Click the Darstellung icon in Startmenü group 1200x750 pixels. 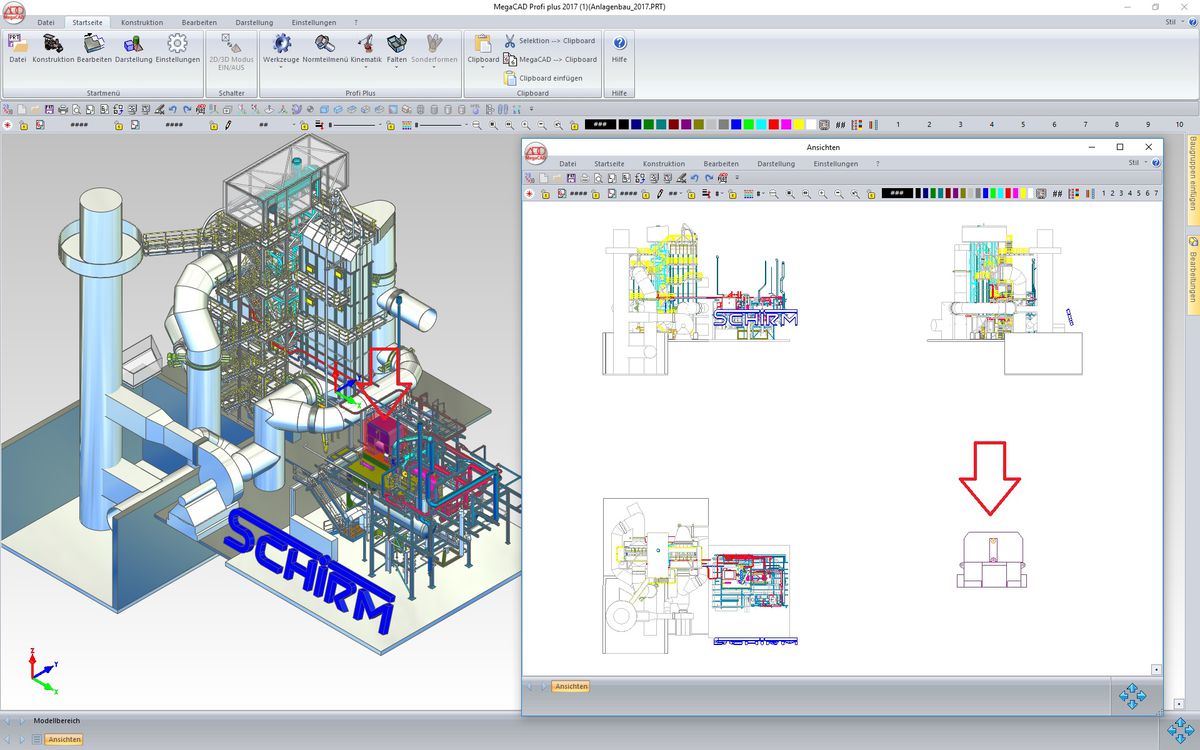click(x=134, y=44)
